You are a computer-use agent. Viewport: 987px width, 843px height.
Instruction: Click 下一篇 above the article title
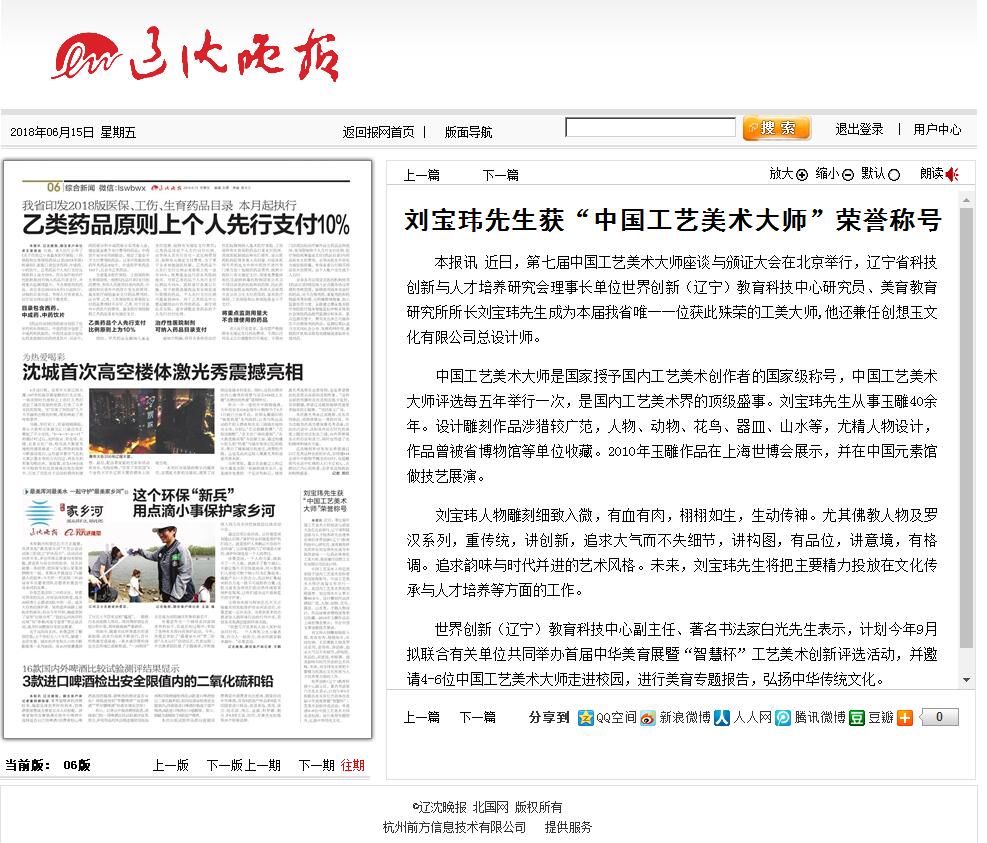(x=500, y=175)
